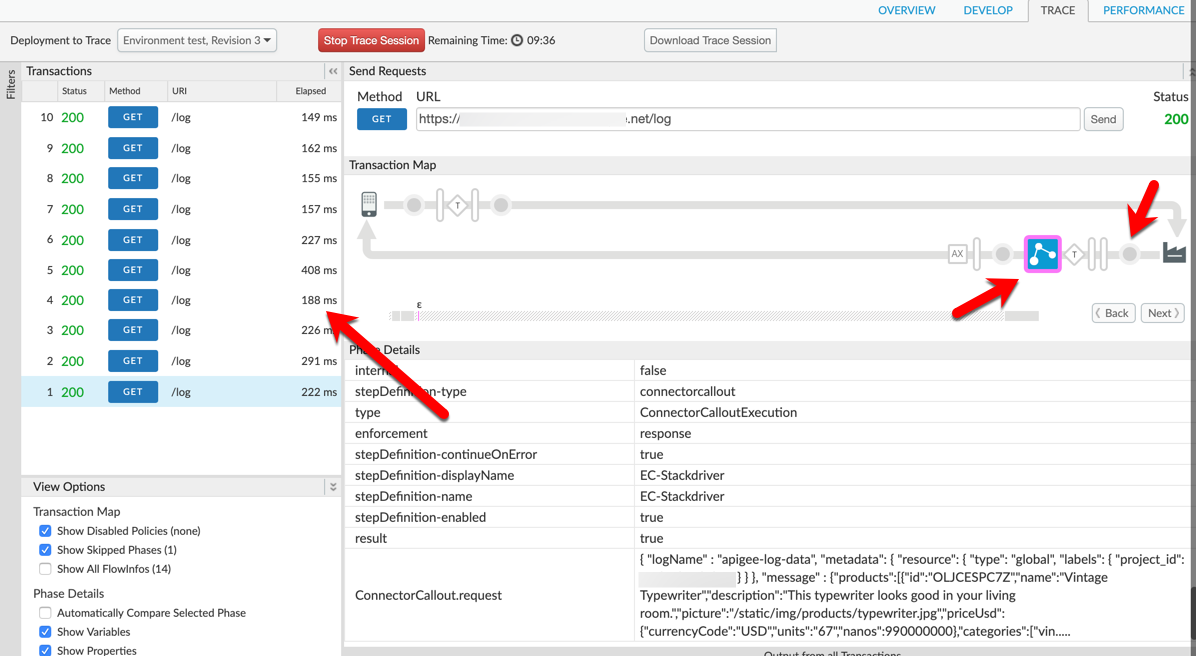Viewport: 1196px width, 656px height.
Task: Toggle Show Properties checkbox
Action: (x=45, y=650)
